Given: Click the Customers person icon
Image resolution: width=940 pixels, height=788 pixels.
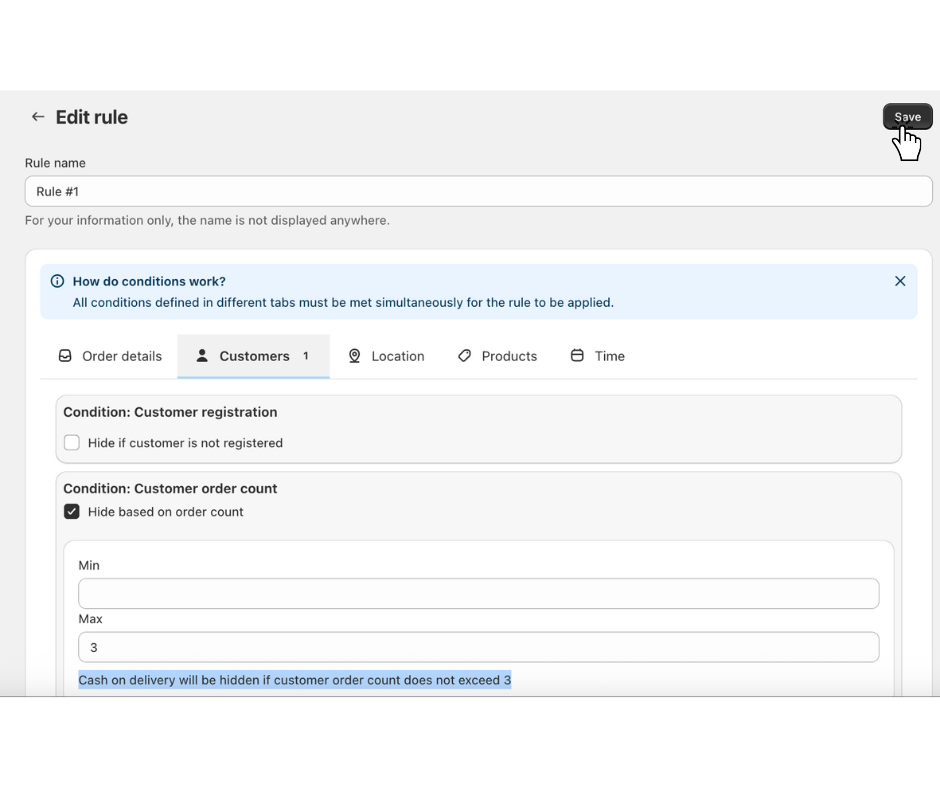Looking at the screenshot, I should 202,356.
